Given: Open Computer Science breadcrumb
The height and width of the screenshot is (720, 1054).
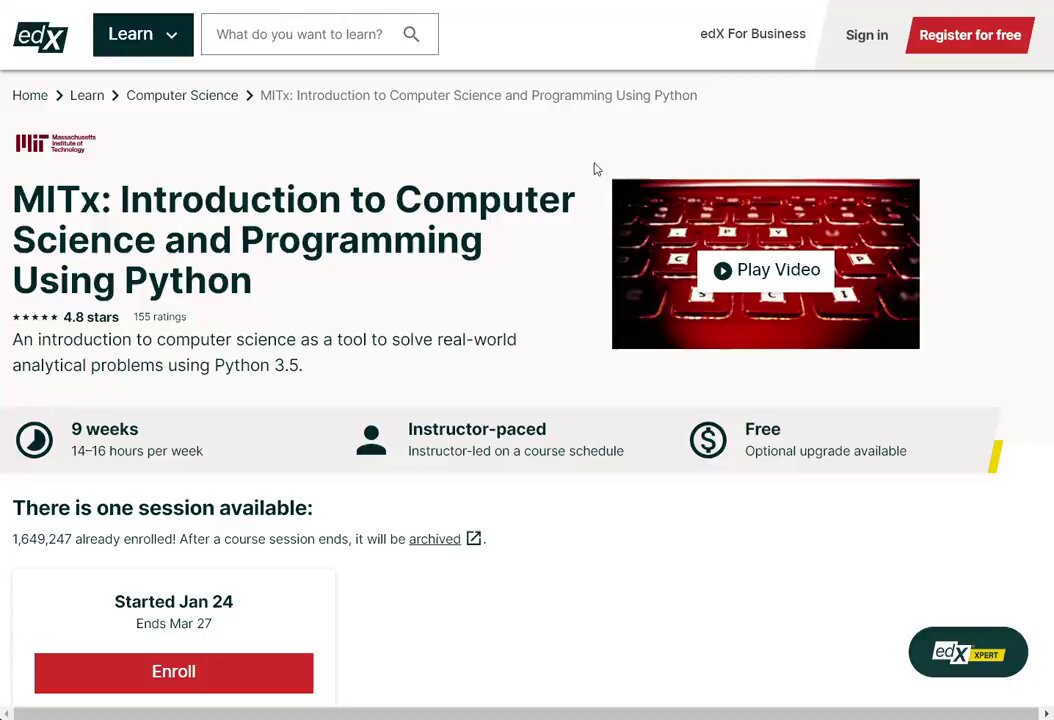Looking at the screenshot, I should pyautogui.click(x=182, y=95).
